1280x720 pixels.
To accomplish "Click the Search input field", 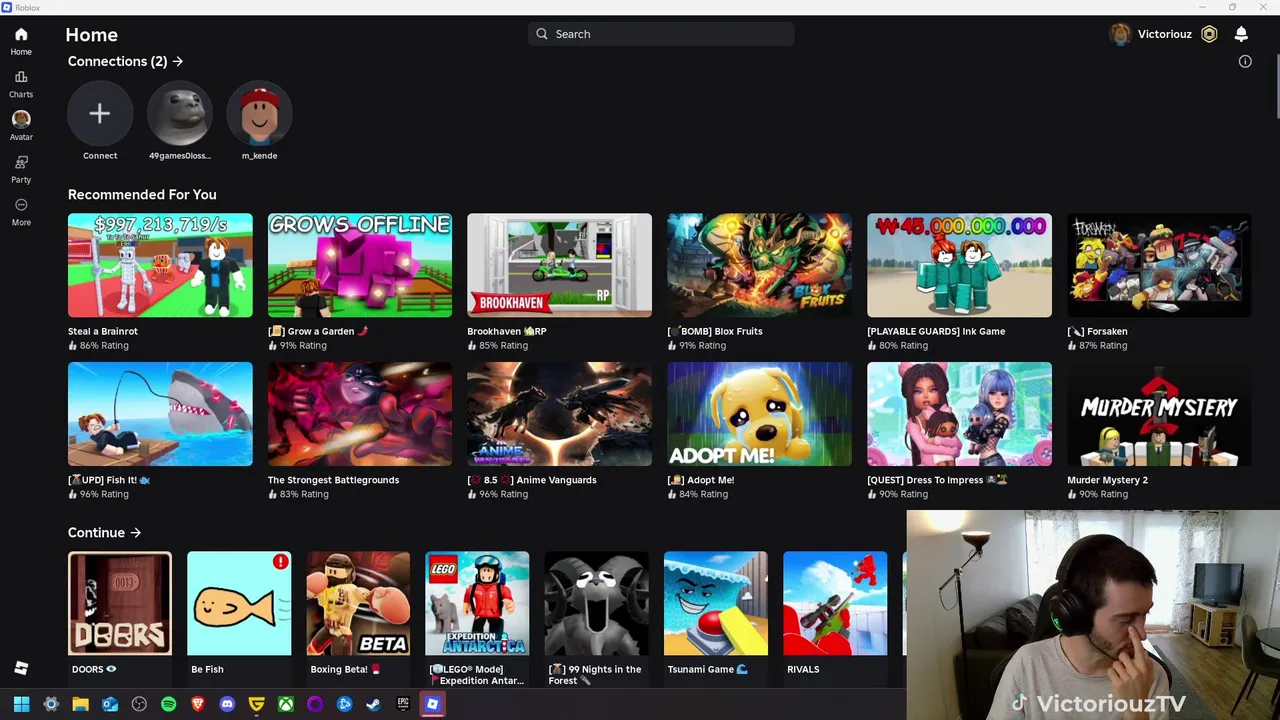I will 661,34.
